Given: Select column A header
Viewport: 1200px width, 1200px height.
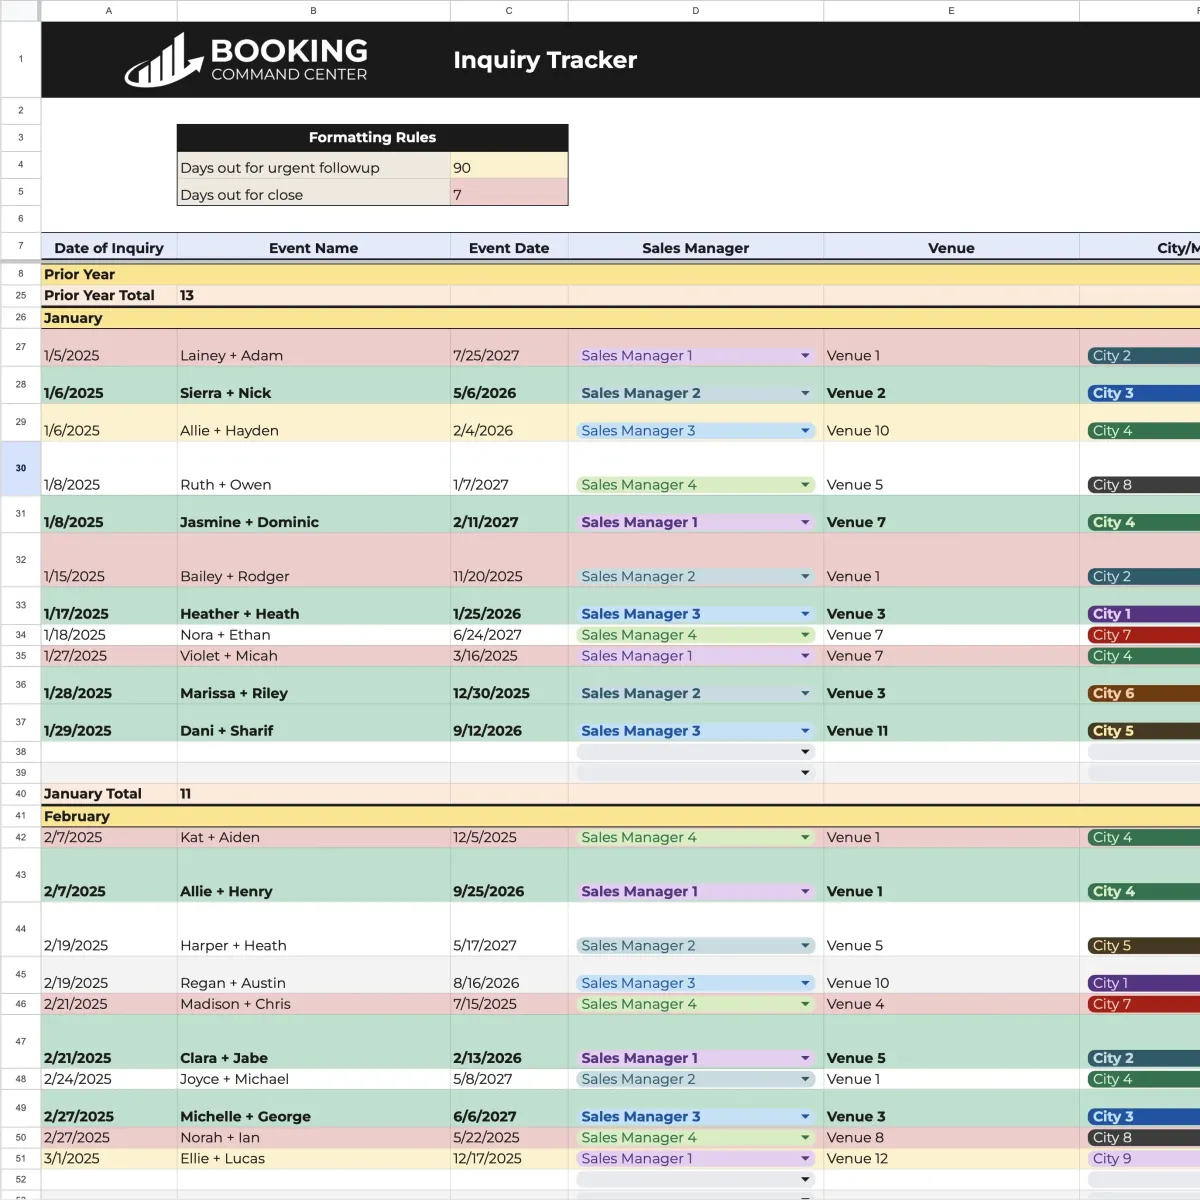Looking at the screenshot, I should pyautogui.click(x=108, y=10).
